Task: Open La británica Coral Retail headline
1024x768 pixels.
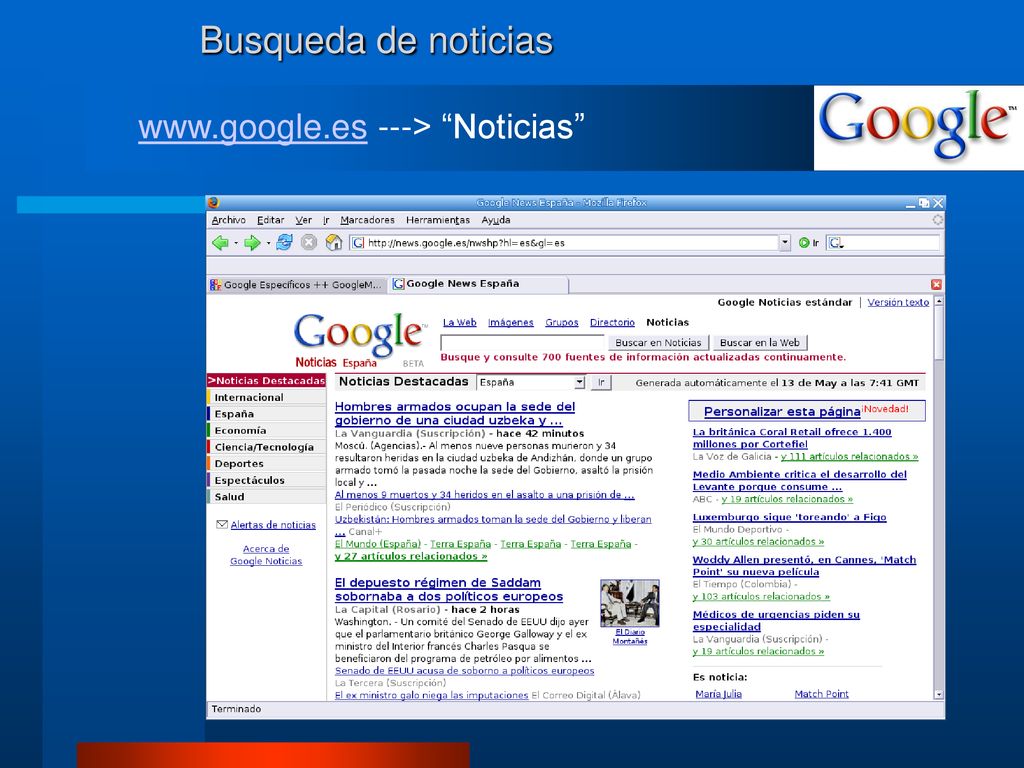Action: pyautogui.click(x=792, y=438)
